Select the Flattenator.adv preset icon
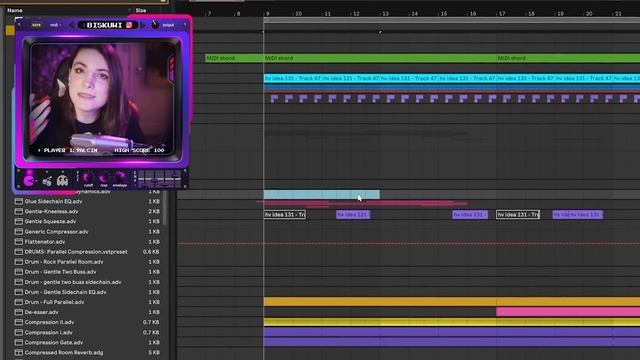 point(18,242)
